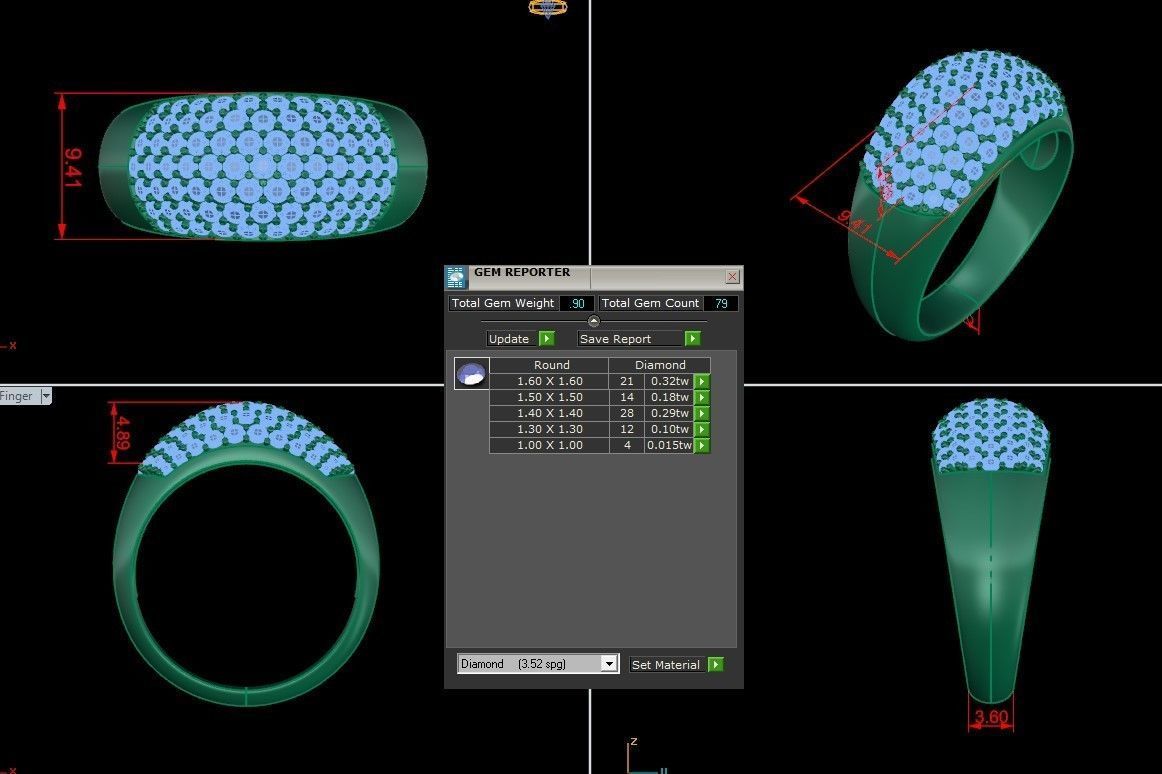The image size is (1162, 774).
Task: Click the Set Material button label
Action: click(x=665, y=665)
